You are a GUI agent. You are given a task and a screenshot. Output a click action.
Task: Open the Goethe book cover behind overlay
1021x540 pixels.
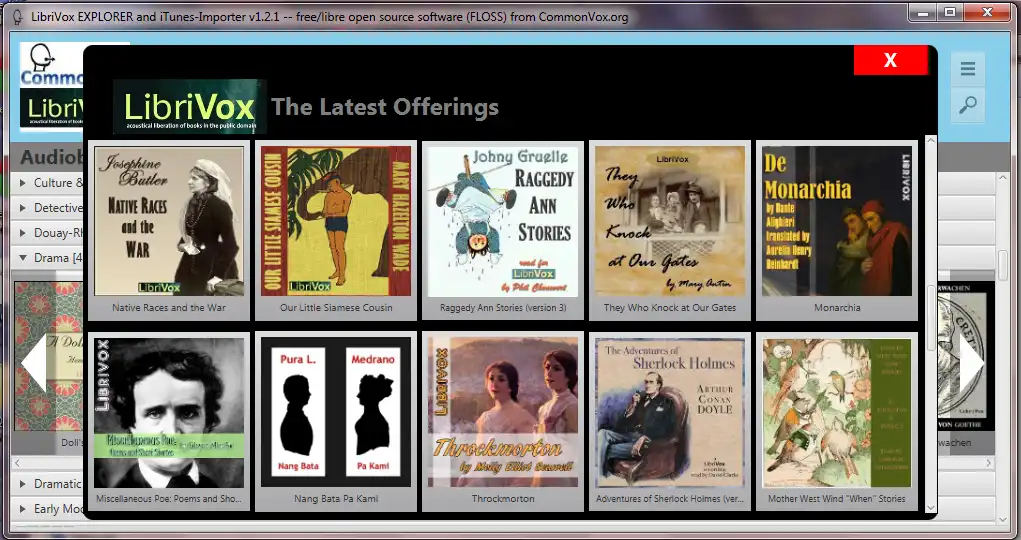point(966,356)
